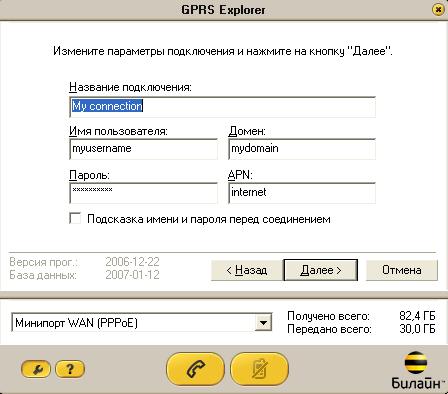This screenshot has width=448, height=394.
Task: Click the label Домен:
Action: pos(247,131)
